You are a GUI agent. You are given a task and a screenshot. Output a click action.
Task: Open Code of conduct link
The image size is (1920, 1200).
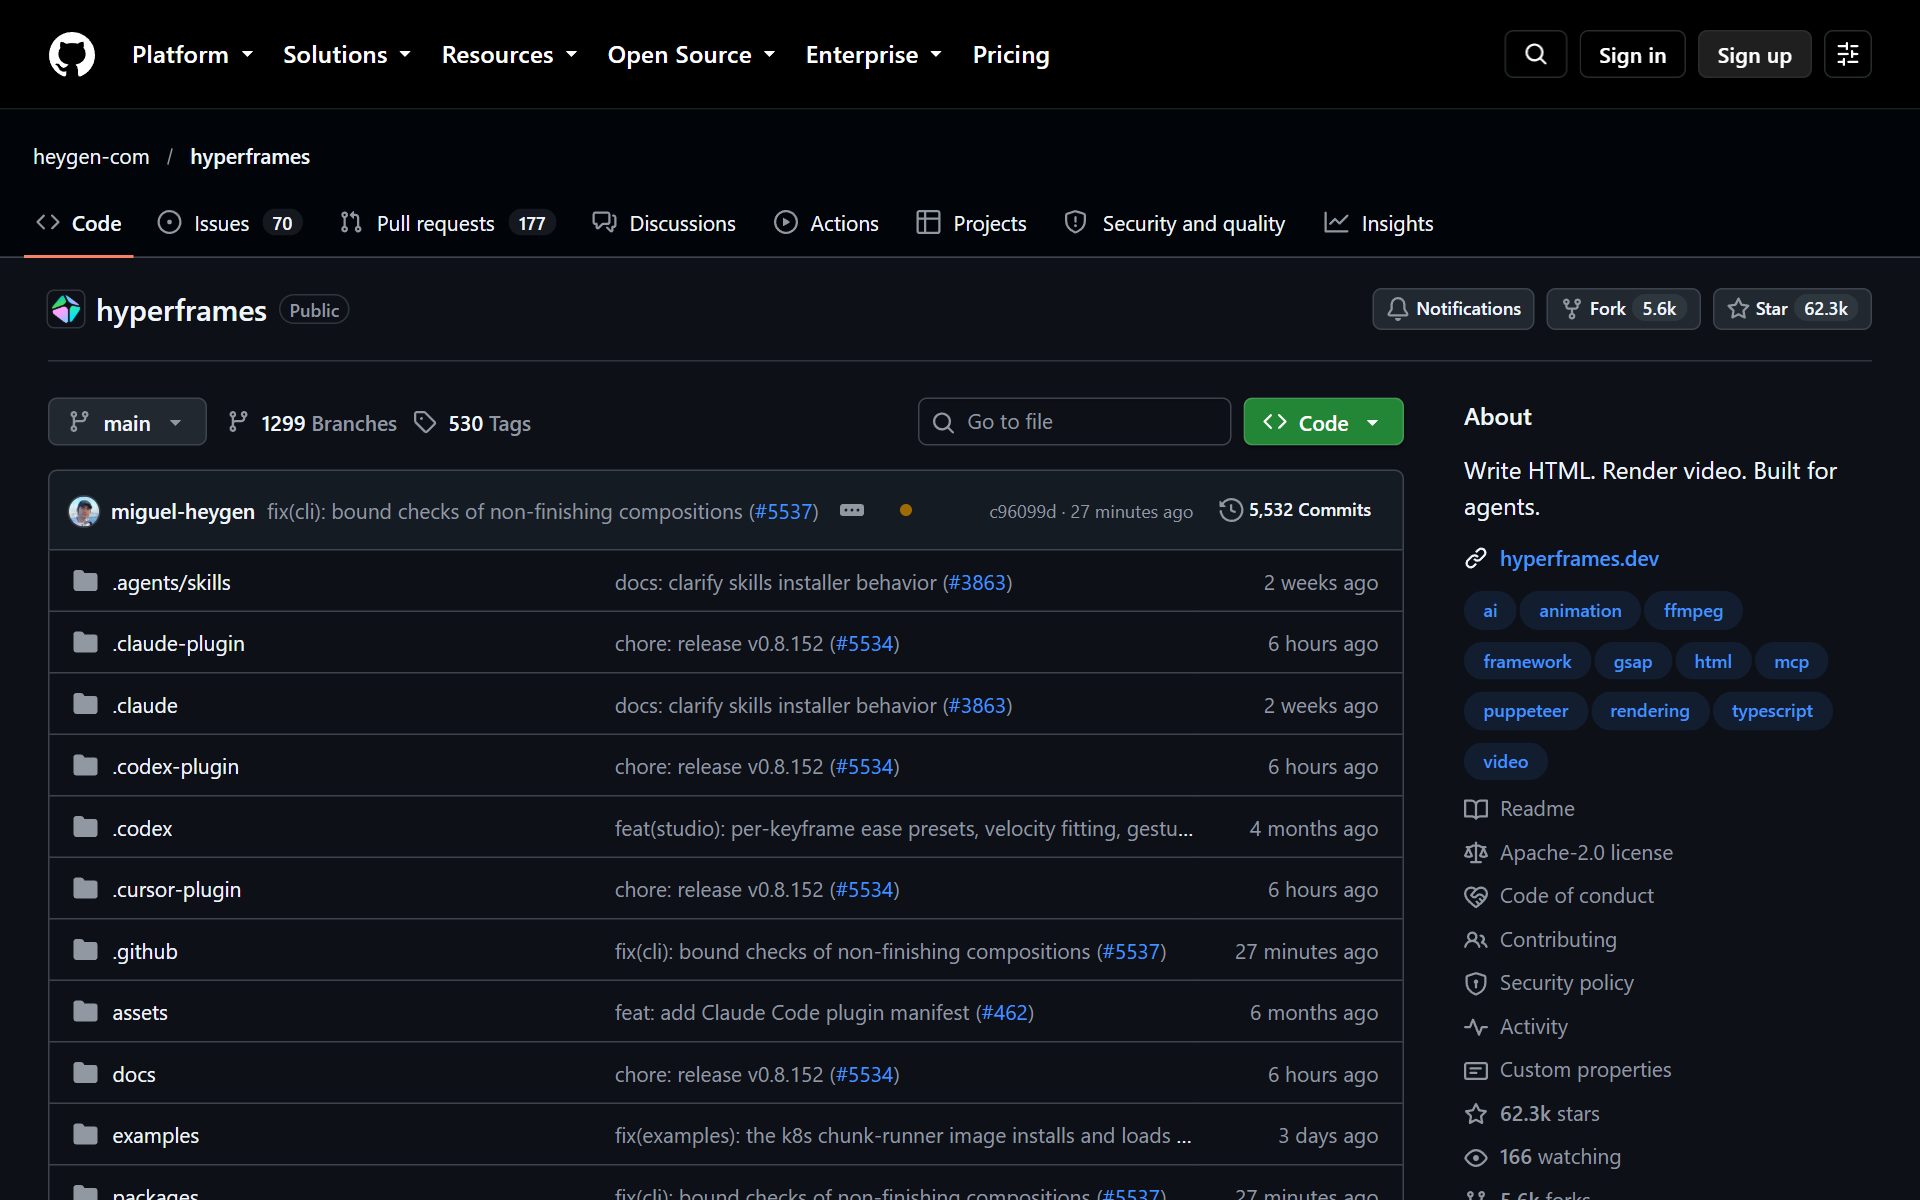(1559, 896)
